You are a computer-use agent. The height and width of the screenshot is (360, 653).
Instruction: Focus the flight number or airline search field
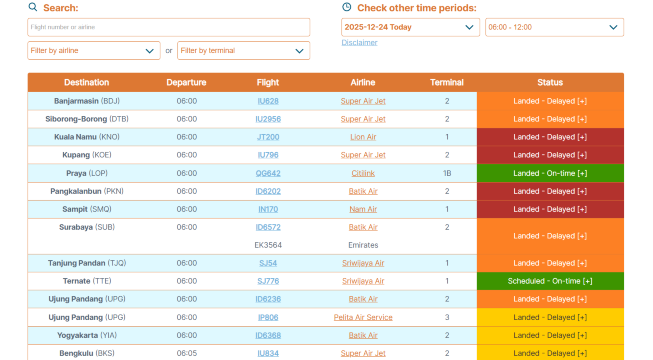click(169, 27)
